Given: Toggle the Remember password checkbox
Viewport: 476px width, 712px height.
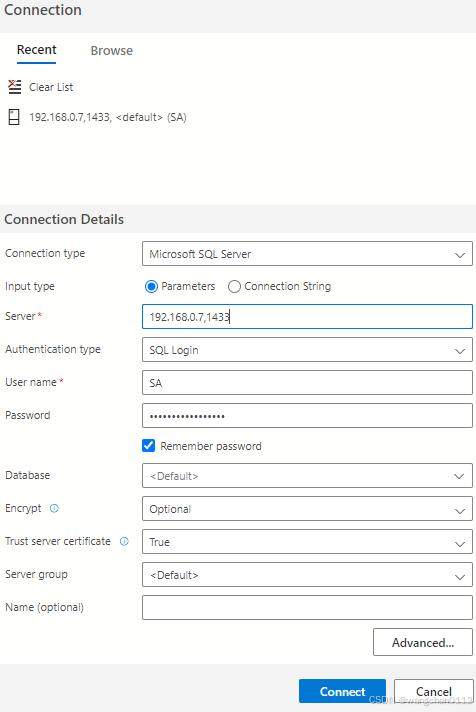Looking at the screenshot, I should pyautogui.click(x=149, y=446).
